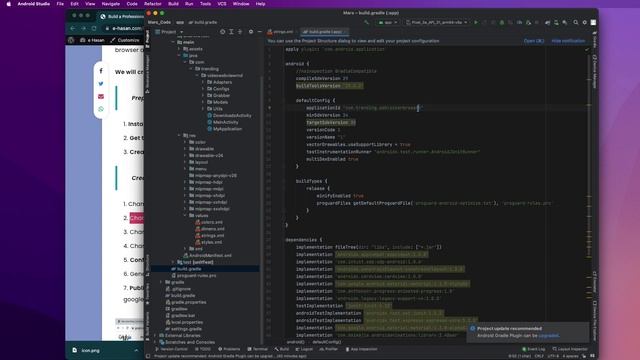Toggle the Favorites side panel

pos(147,293)
